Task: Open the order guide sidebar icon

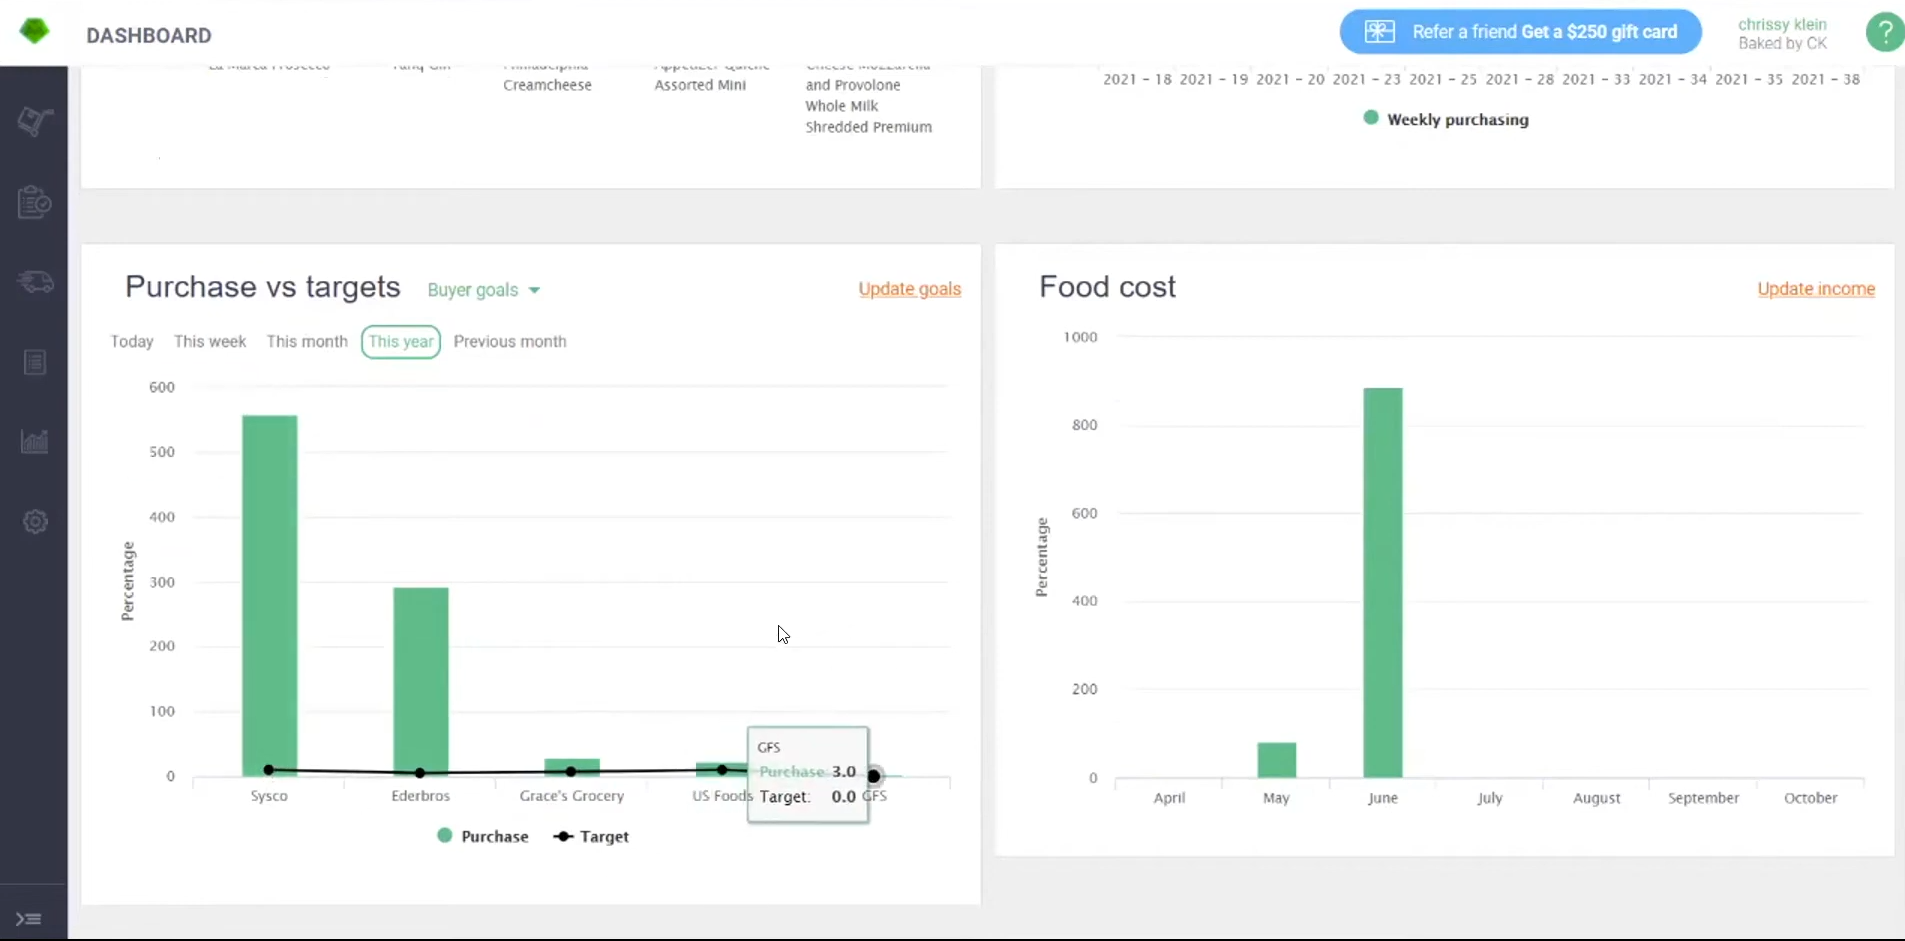Action: [x=35, y=121]
